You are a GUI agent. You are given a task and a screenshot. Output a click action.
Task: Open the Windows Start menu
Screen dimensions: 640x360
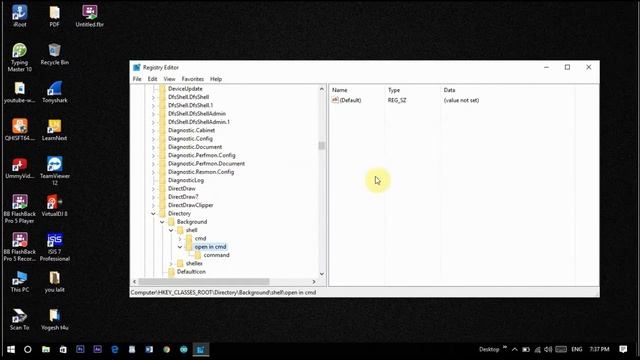(11, 349)
